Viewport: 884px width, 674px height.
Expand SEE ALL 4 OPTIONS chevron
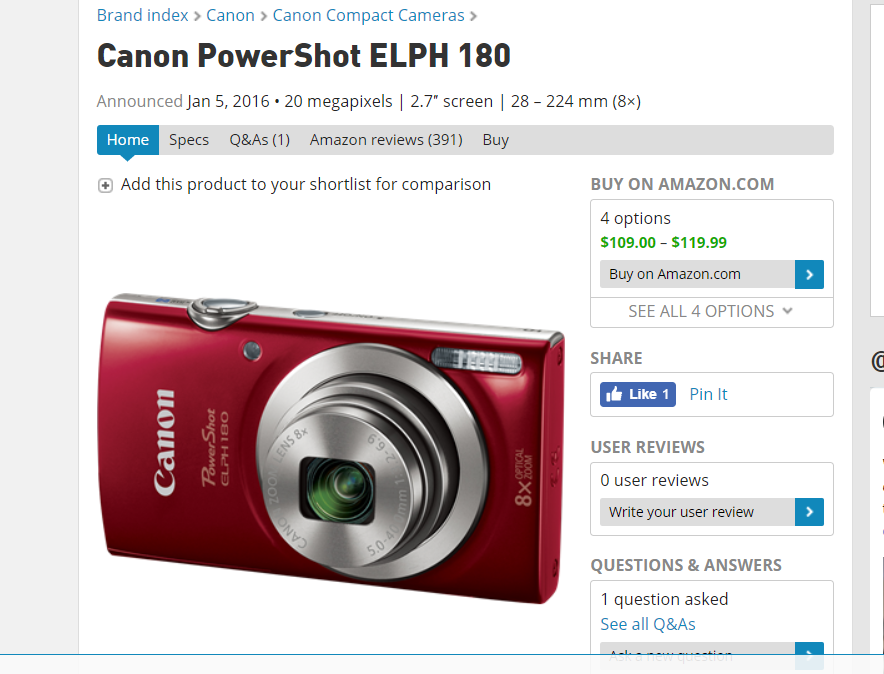tap(788, 311)
